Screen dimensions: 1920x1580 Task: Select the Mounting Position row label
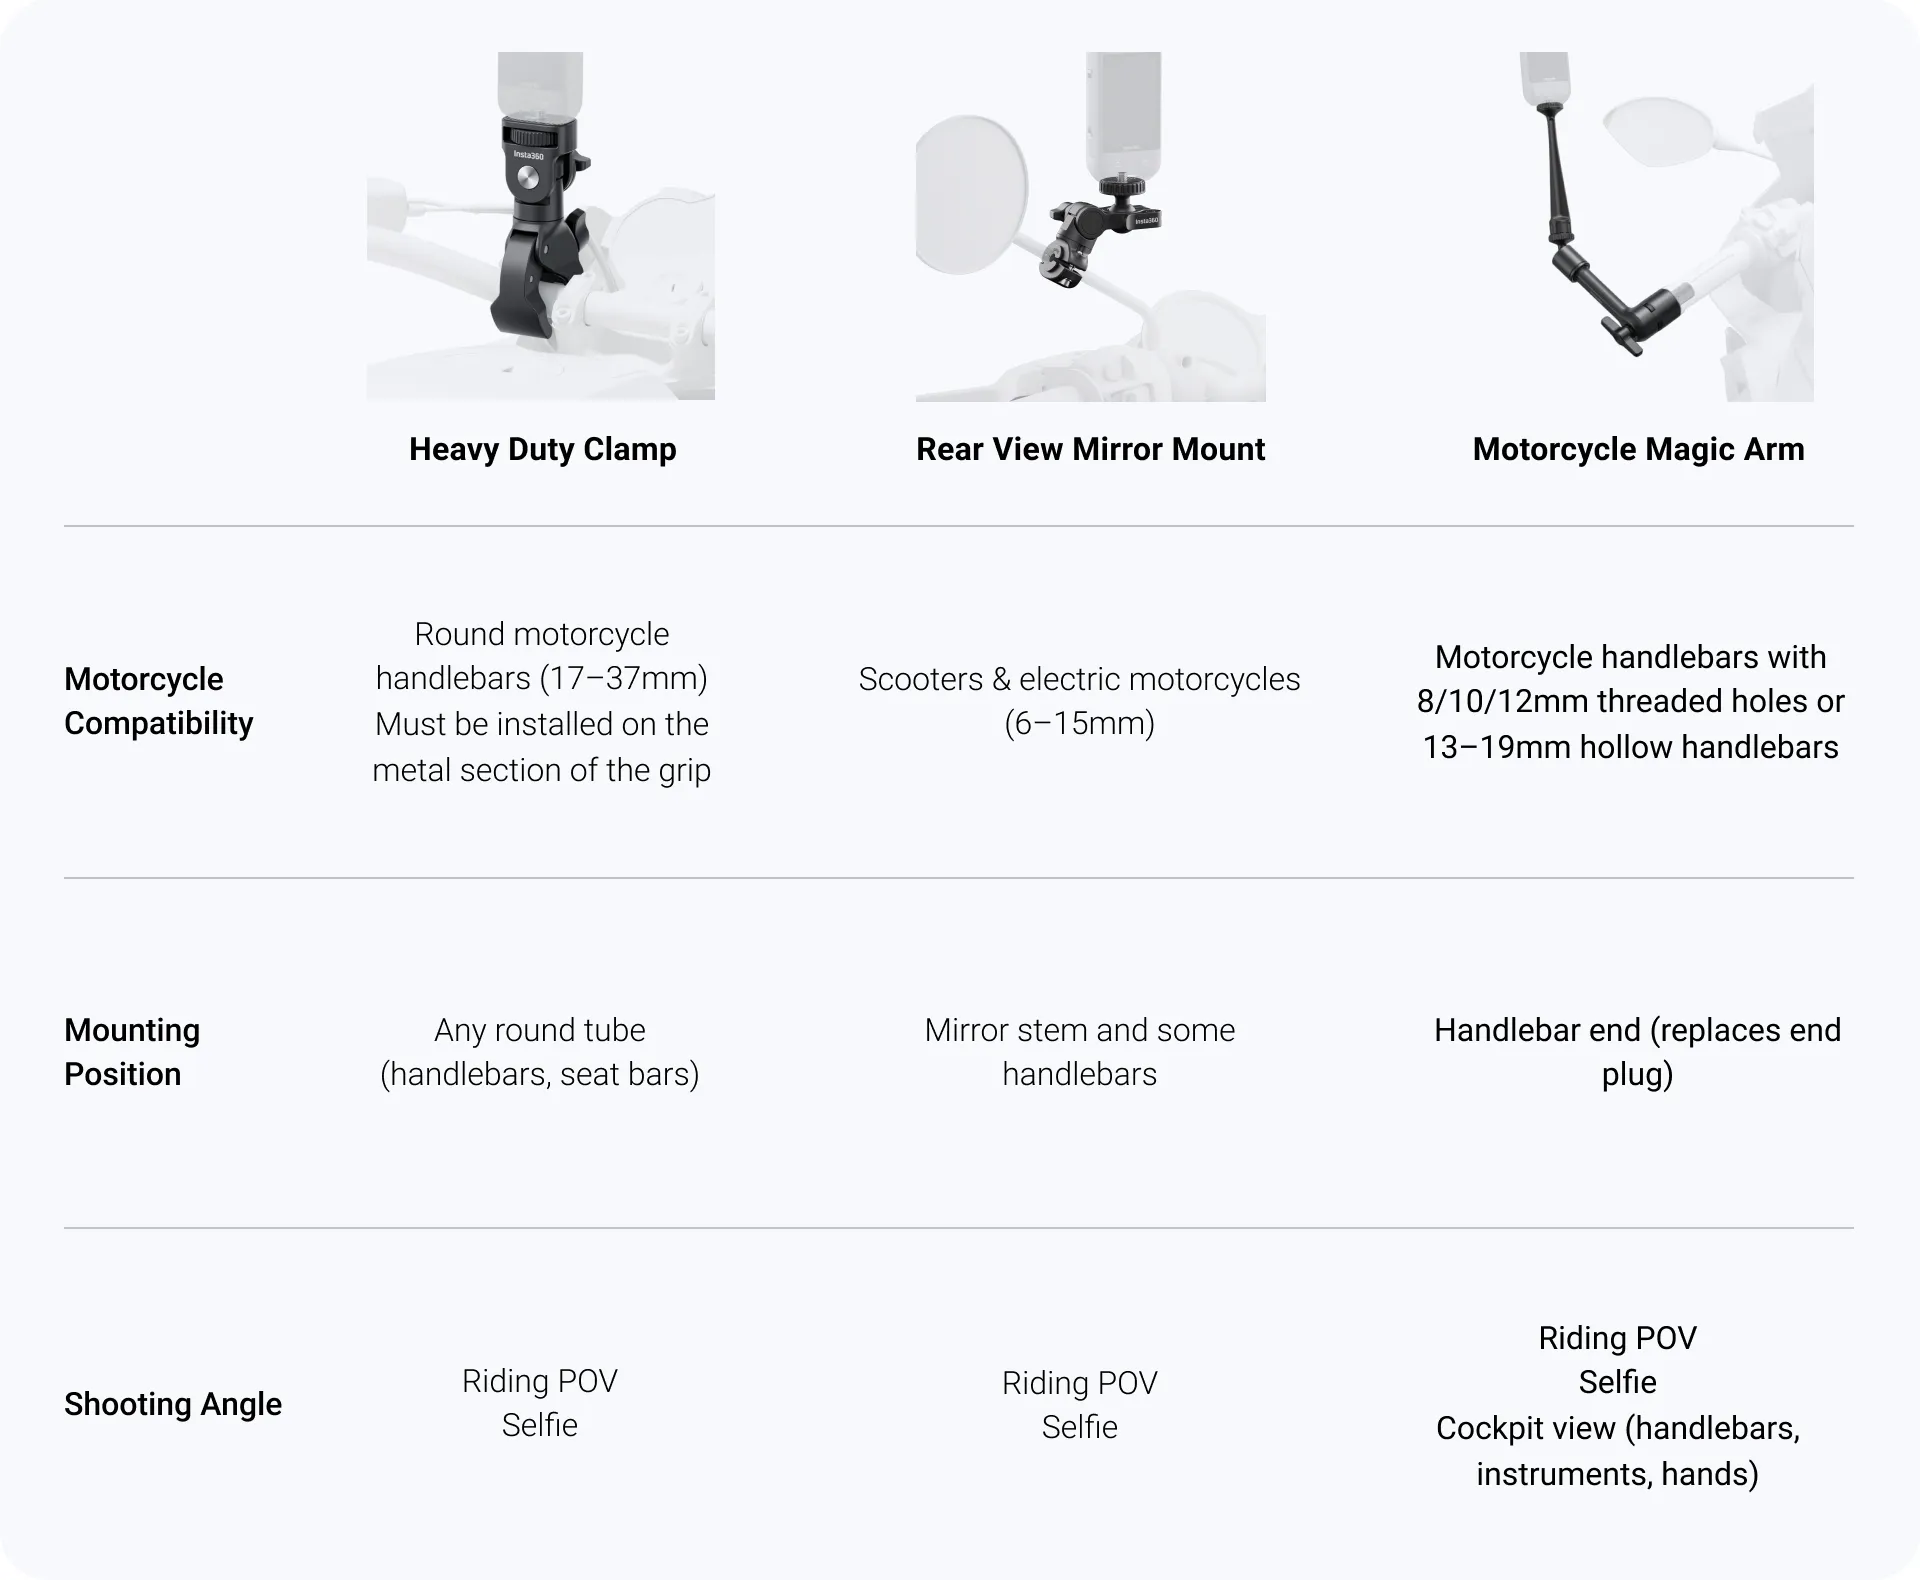[x=132, y=1052]
